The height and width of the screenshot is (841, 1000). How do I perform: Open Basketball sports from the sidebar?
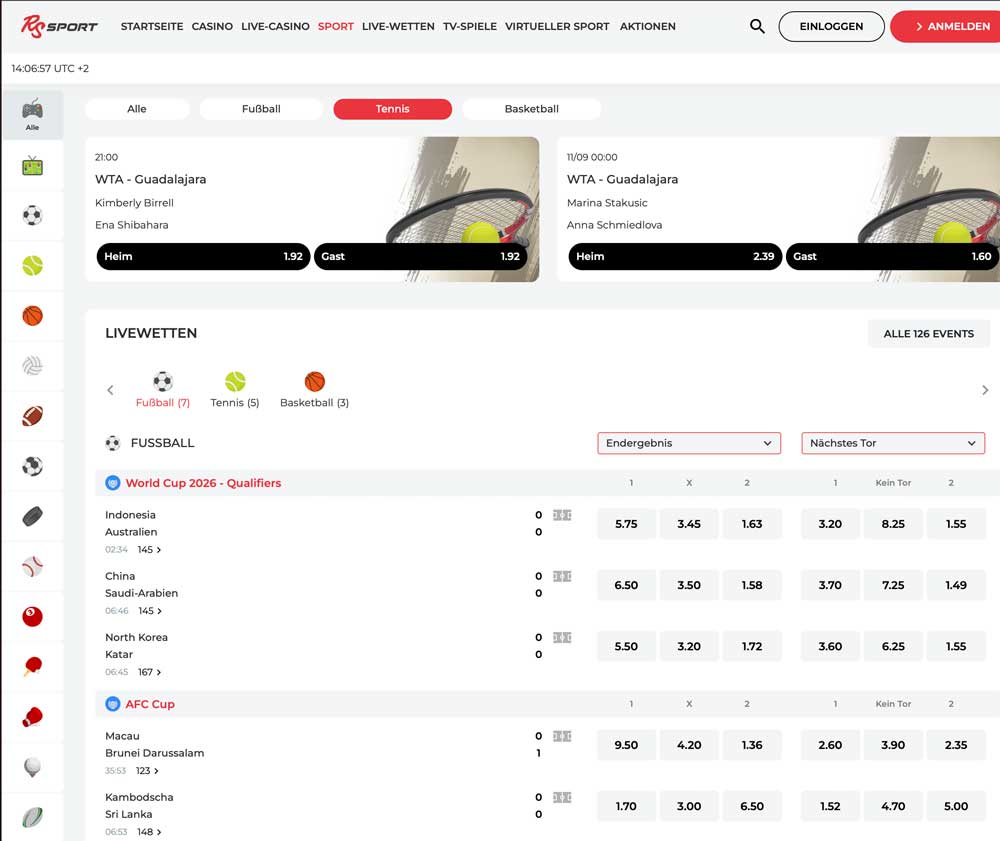33,316
